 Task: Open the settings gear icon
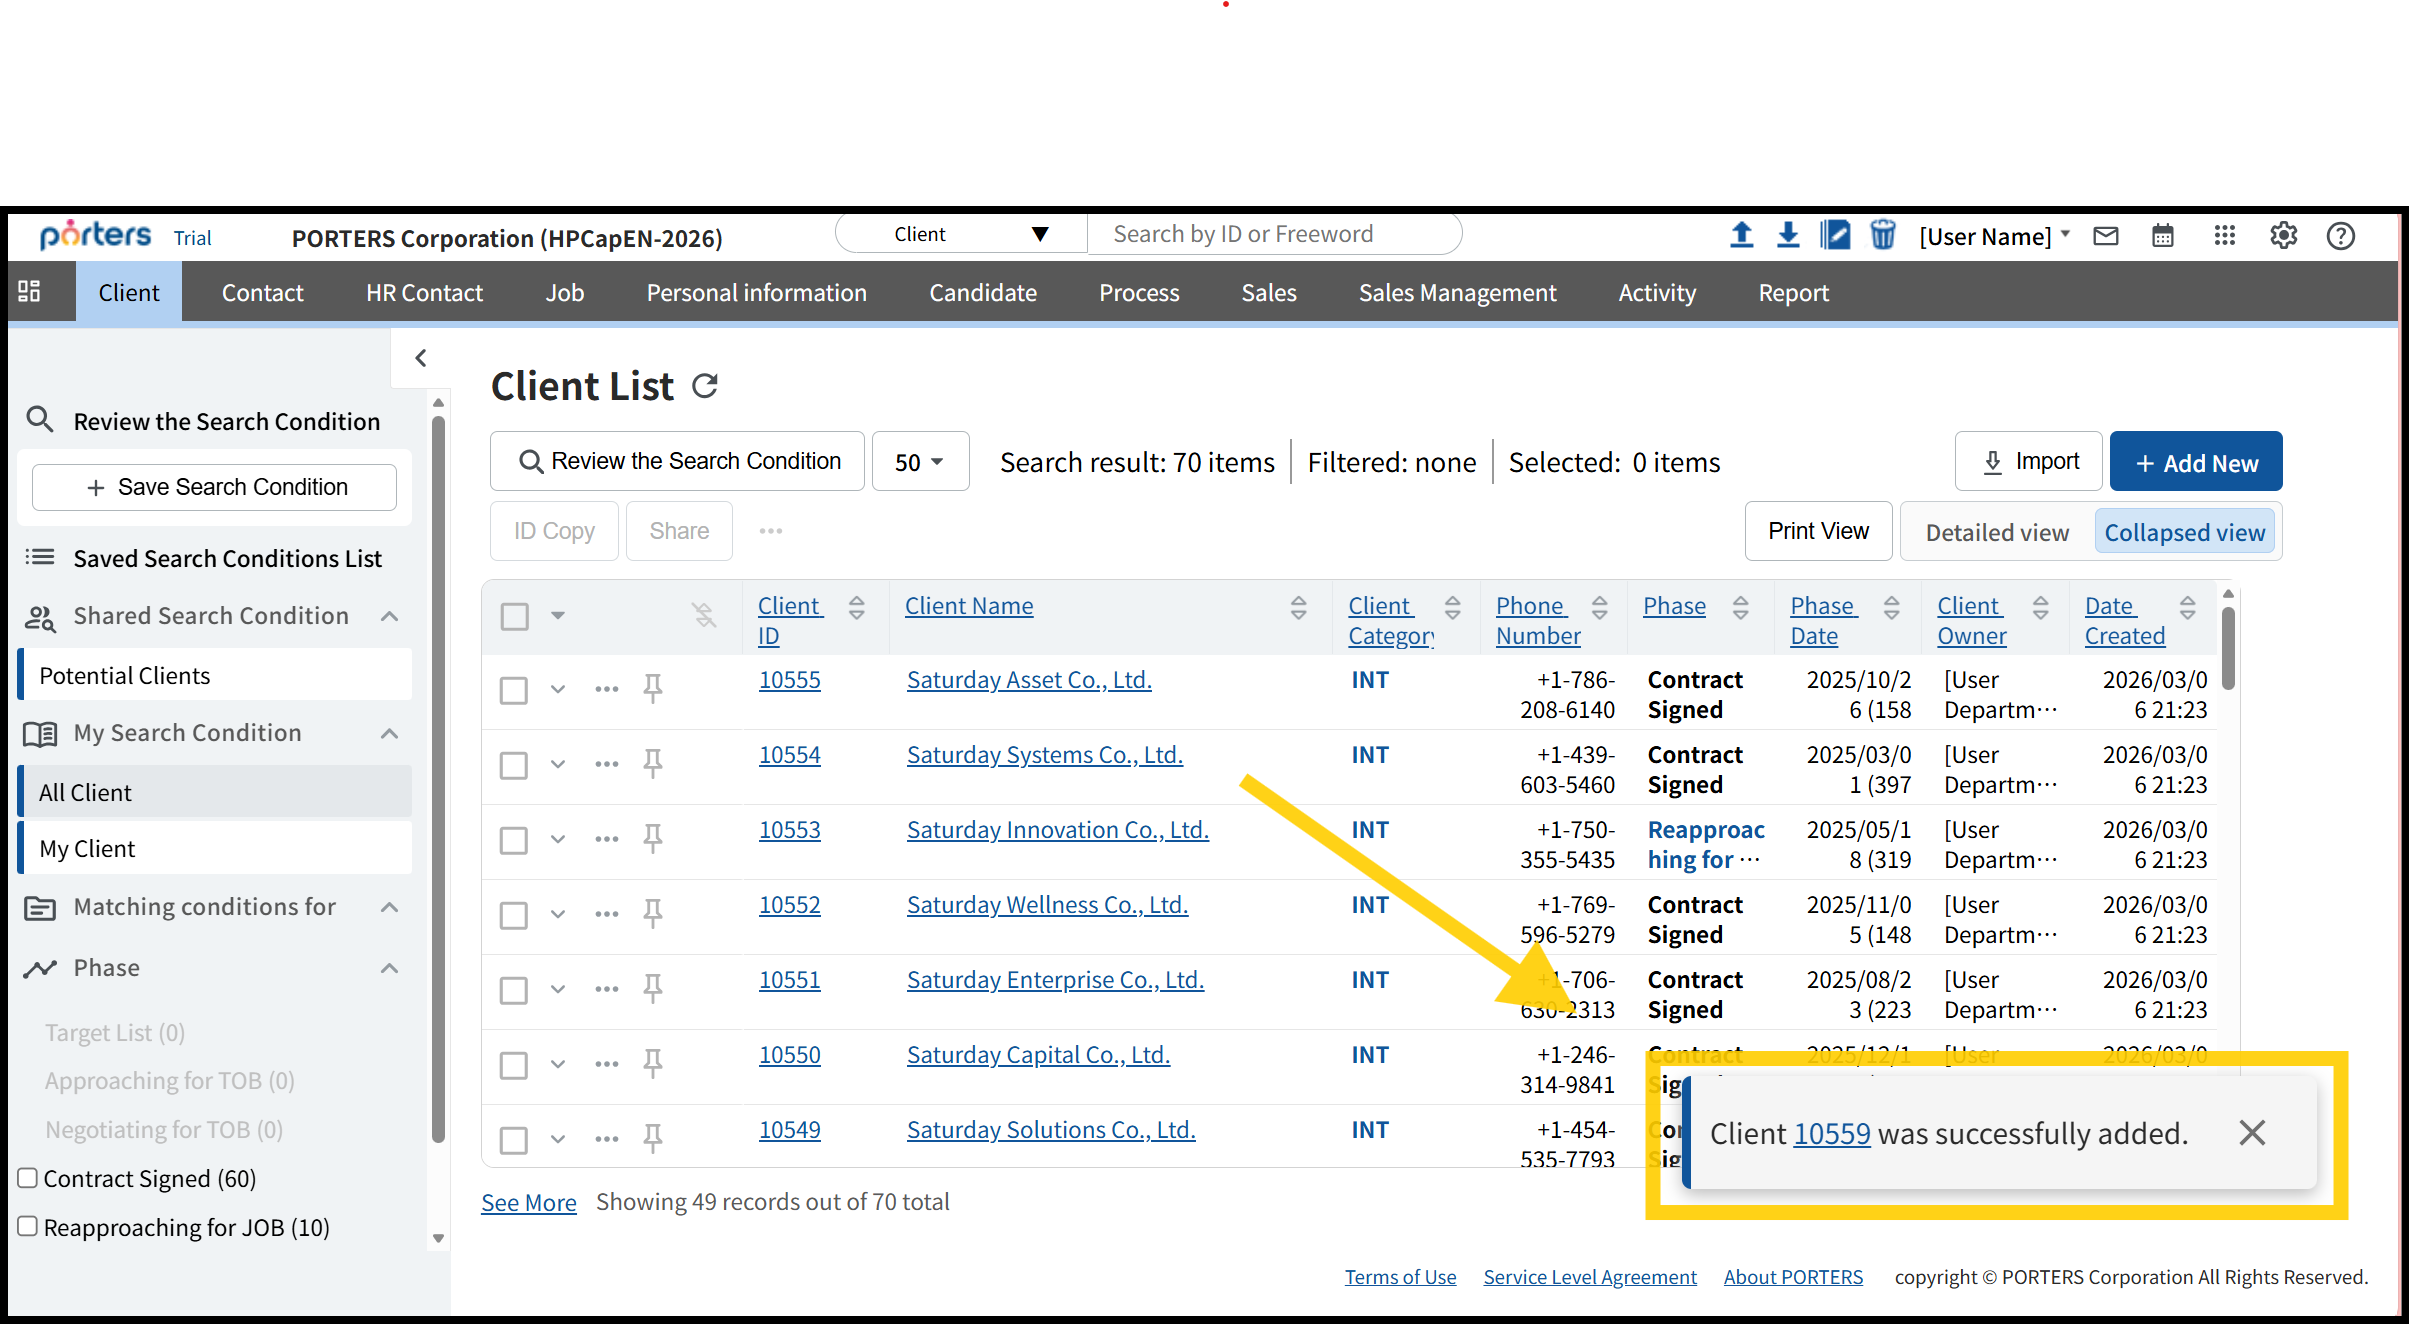[2283, 236]
